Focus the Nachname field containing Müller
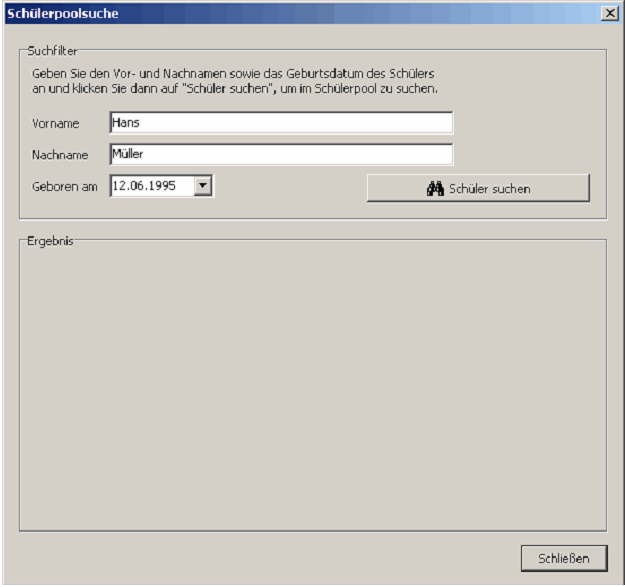Viewport: 625px width, 587px height. point(281,154)
